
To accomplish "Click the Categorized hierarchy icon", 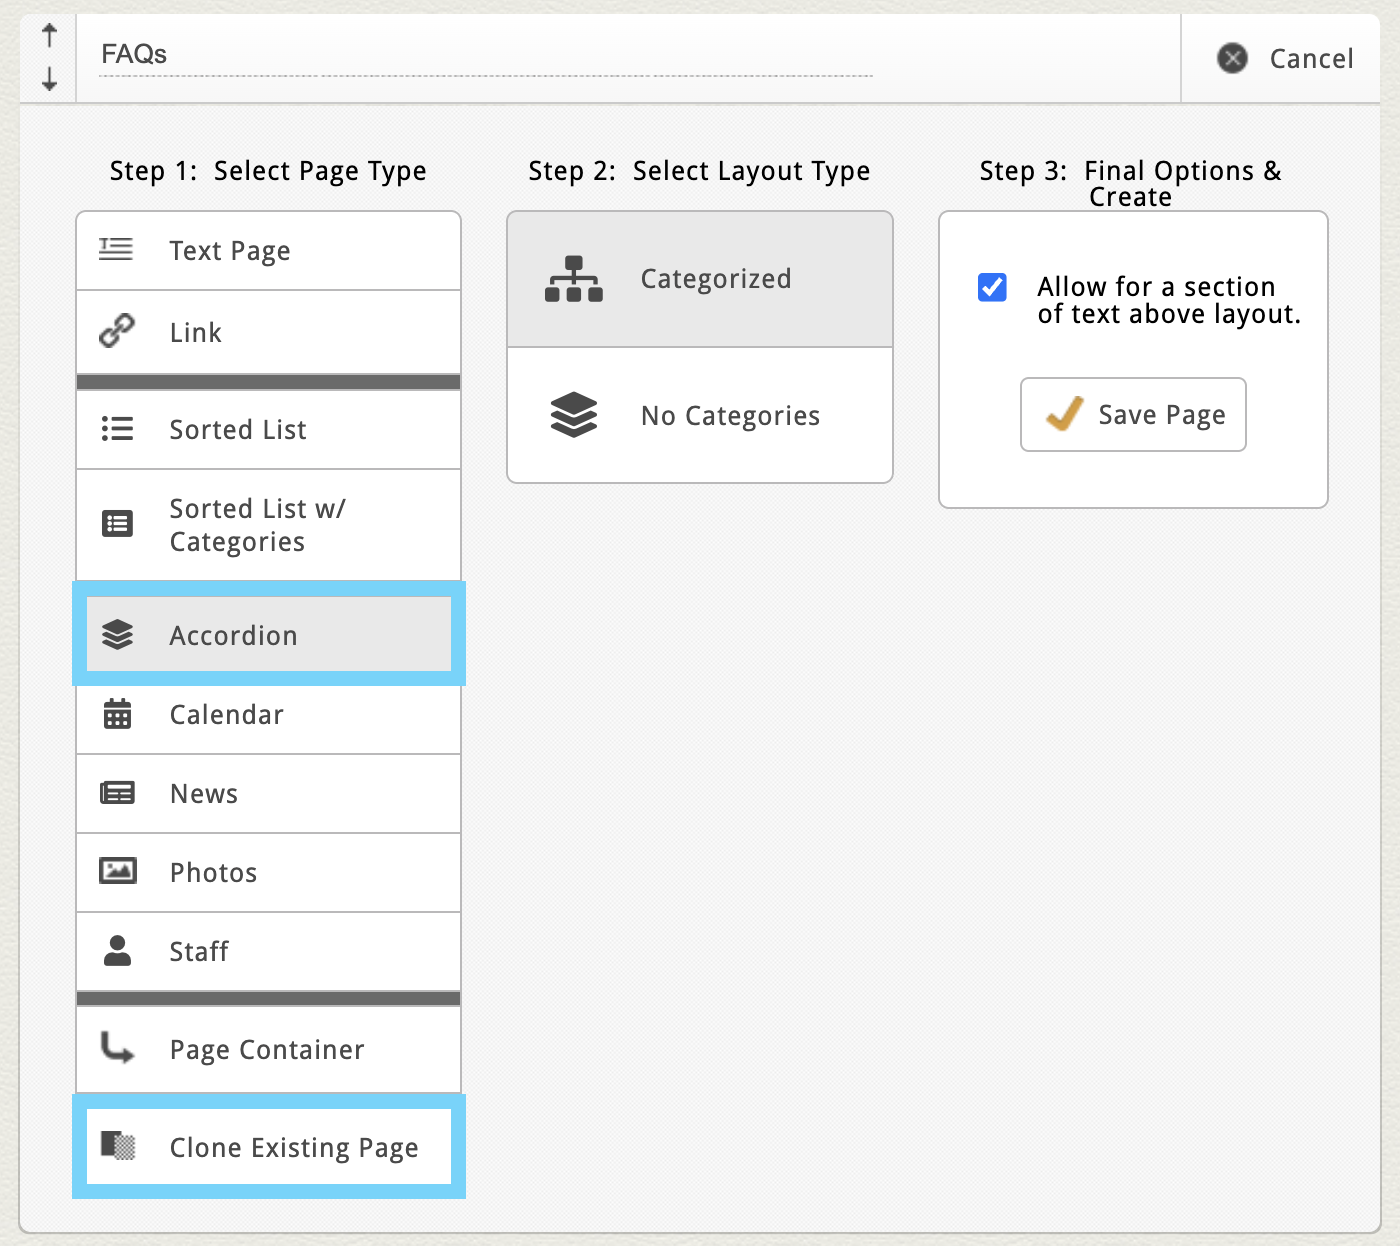I will coord(573,279).
